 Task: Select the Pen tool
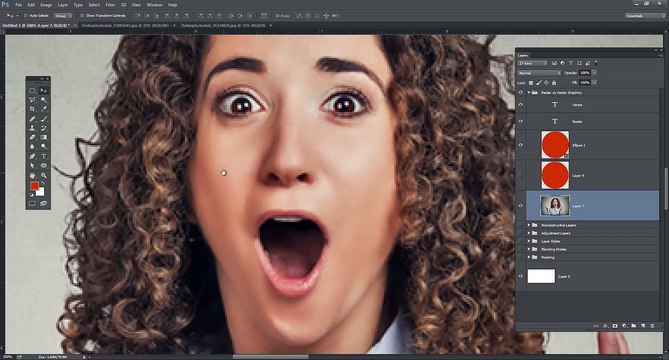tap(32, 157)
